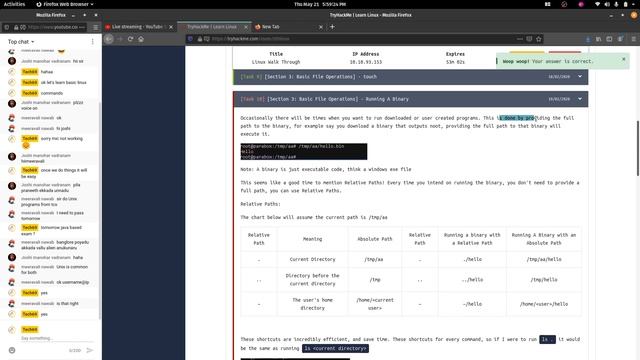Open the Firefox downloads arrow
Viewport: 640px width, 360px height.
coord(588,39)
